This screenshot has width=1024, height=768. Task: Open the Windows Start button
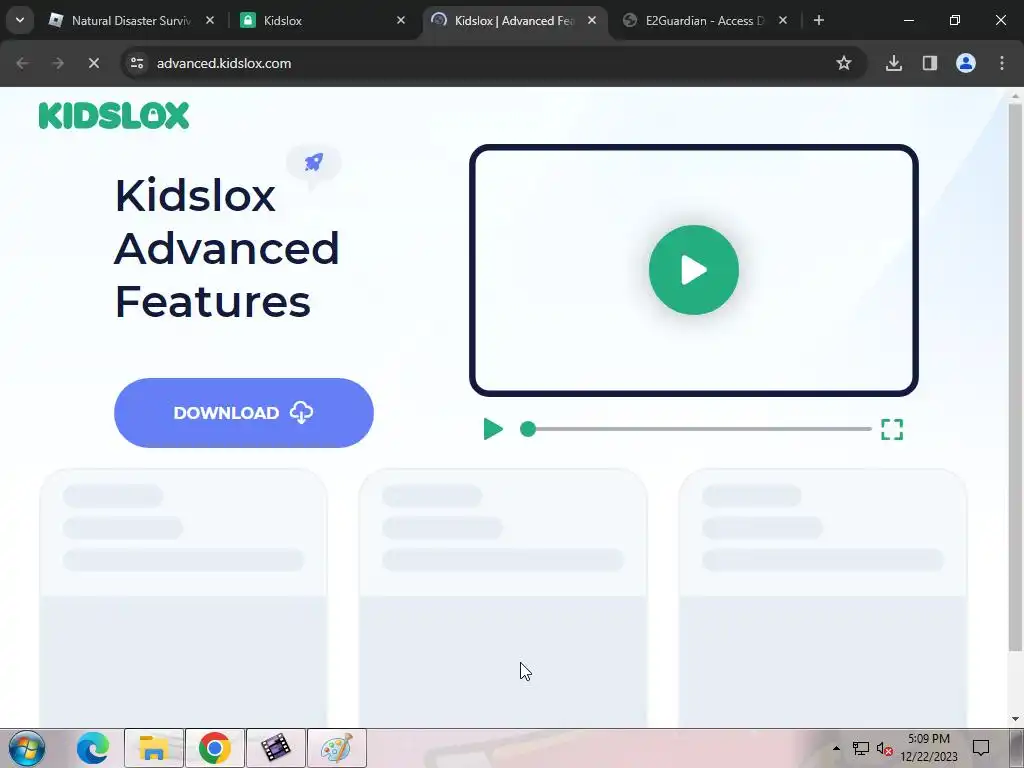coord(27,748)
